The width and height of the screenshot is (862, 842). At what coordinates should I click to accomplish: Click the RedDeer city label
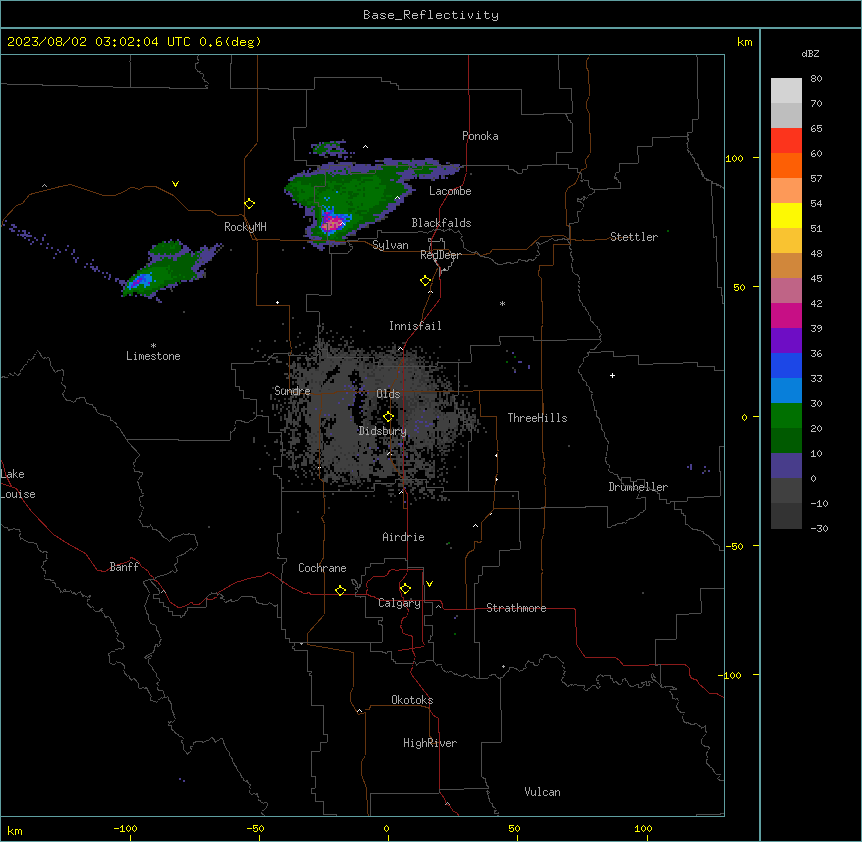(x=440, y=255)
